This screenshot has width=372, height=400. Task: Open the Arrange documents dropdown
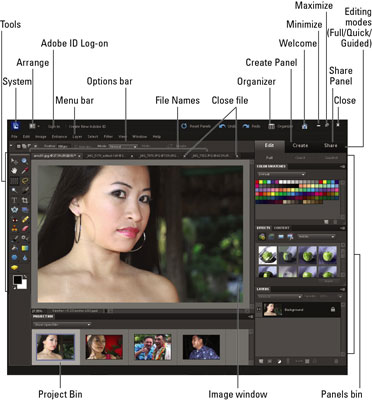(x=34, y=126)
